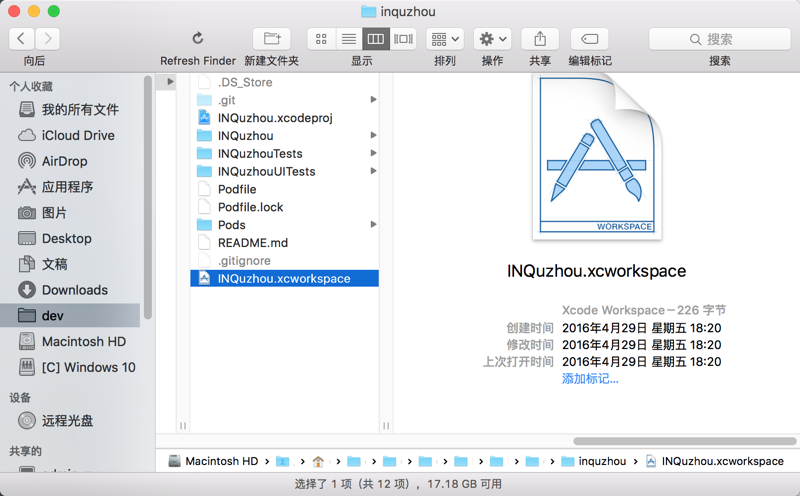The image size is (800, 496).
Task: Select INQuzhou.xcworkspace in file list
Action: 285,279
